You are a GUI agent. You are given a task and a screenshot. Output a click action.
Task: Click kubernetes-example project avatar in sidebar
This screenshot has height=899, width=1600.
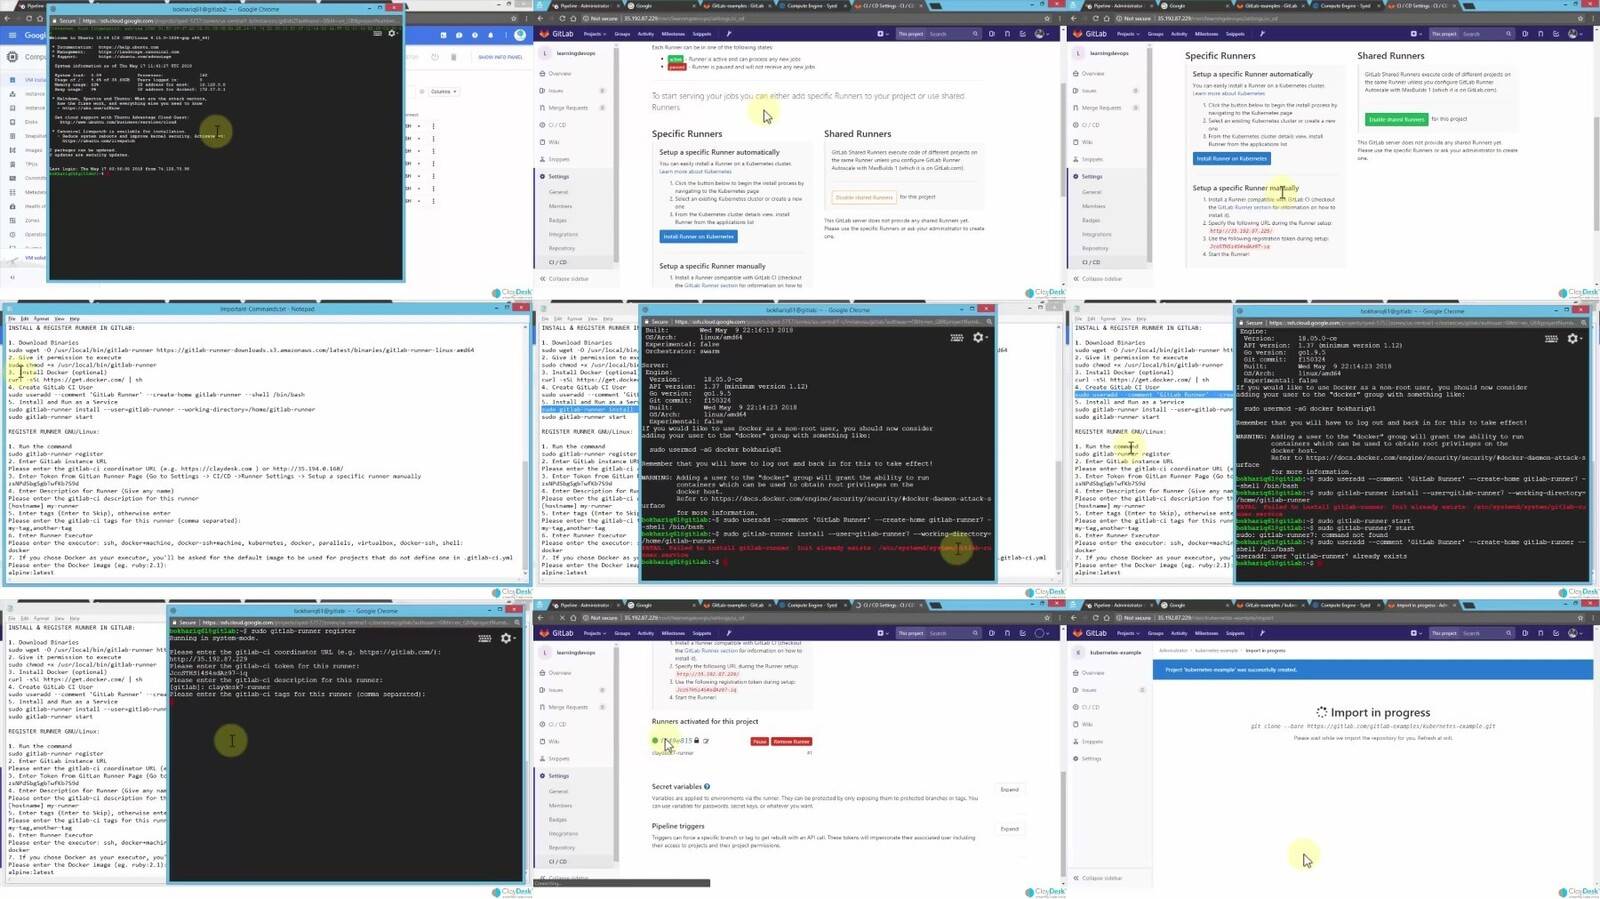pyautogui.click(x=1078, y=652)
